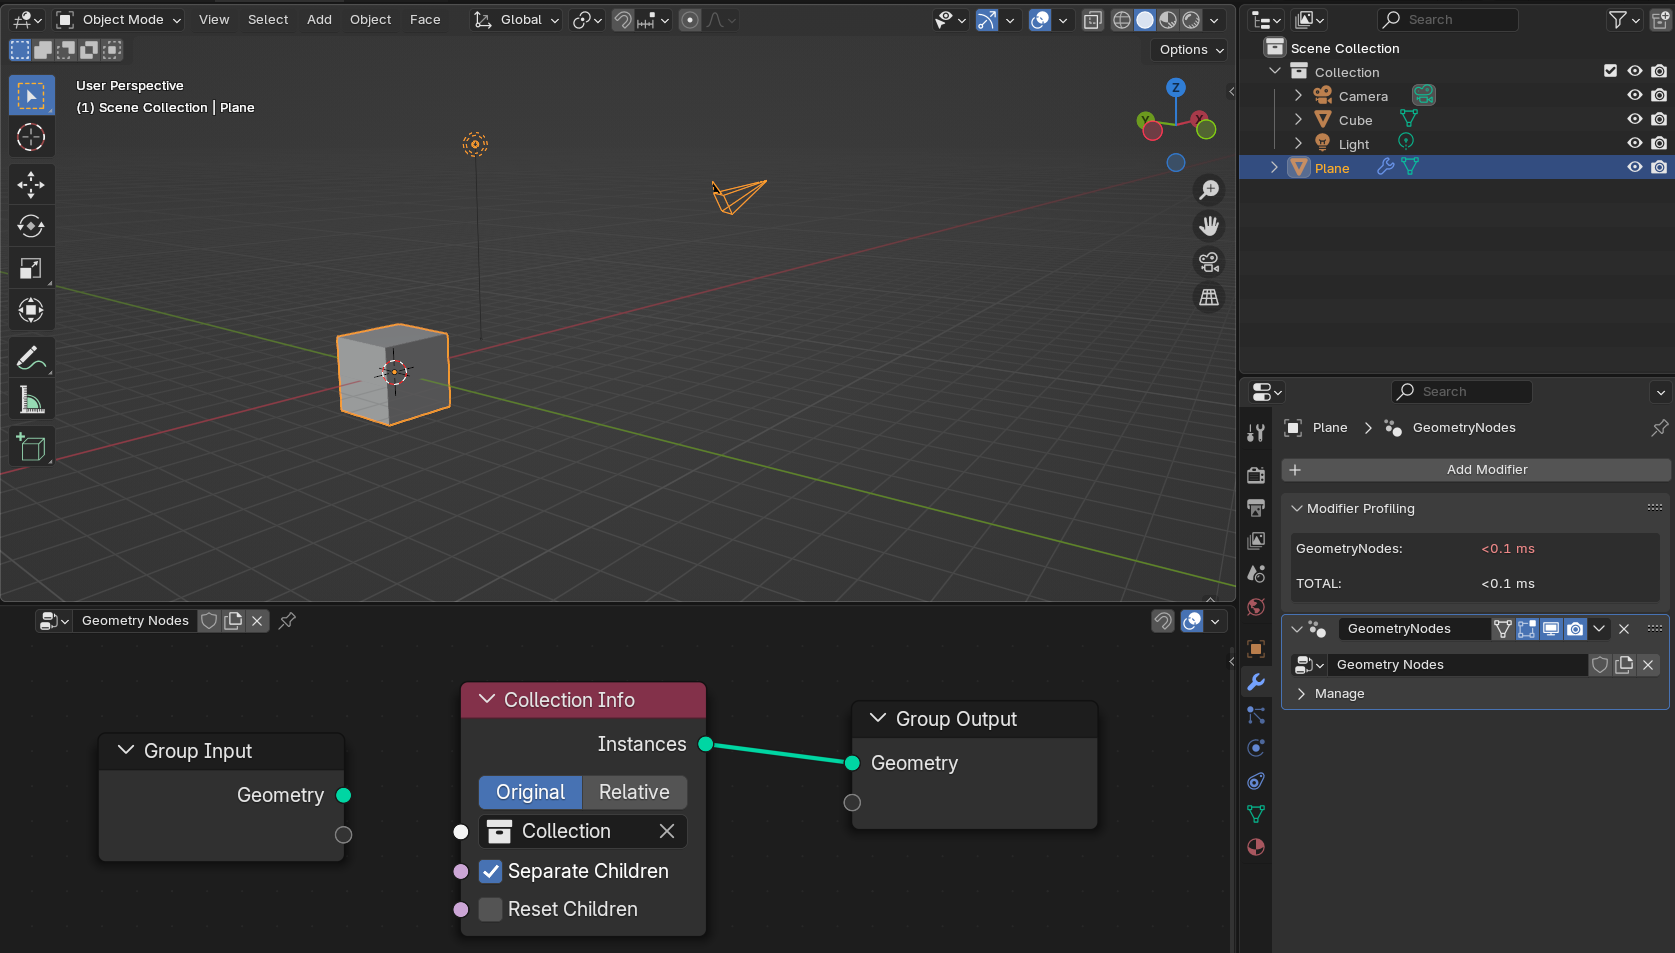Pin the Geometry Nodes node tree
This screenshot has height=953, width=1675.
point(287,621)
